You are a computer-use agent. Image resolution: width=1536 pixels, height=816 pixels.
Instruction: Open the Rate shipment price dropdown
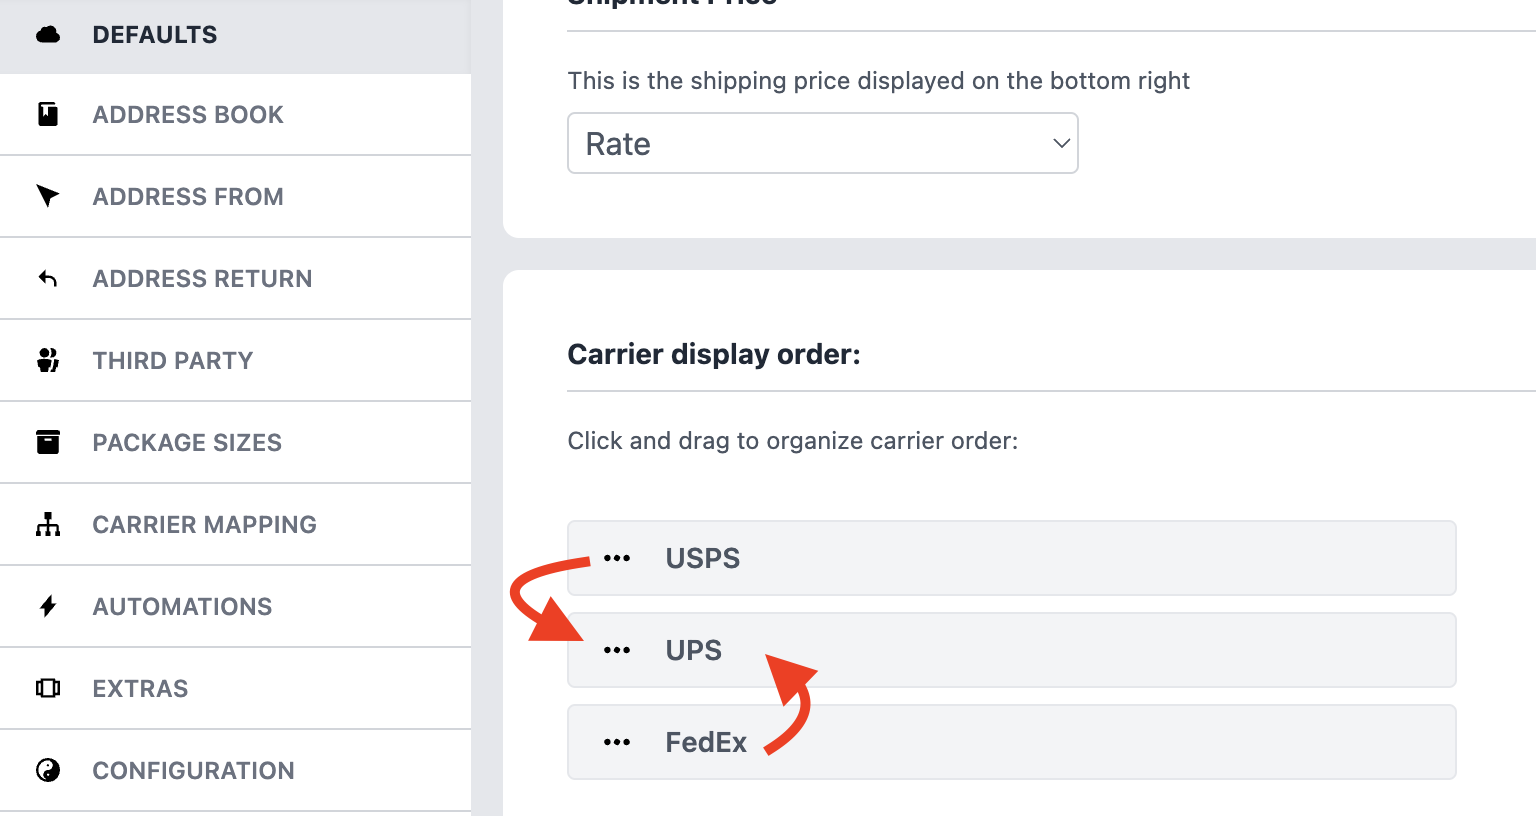[x=821, y=143]
